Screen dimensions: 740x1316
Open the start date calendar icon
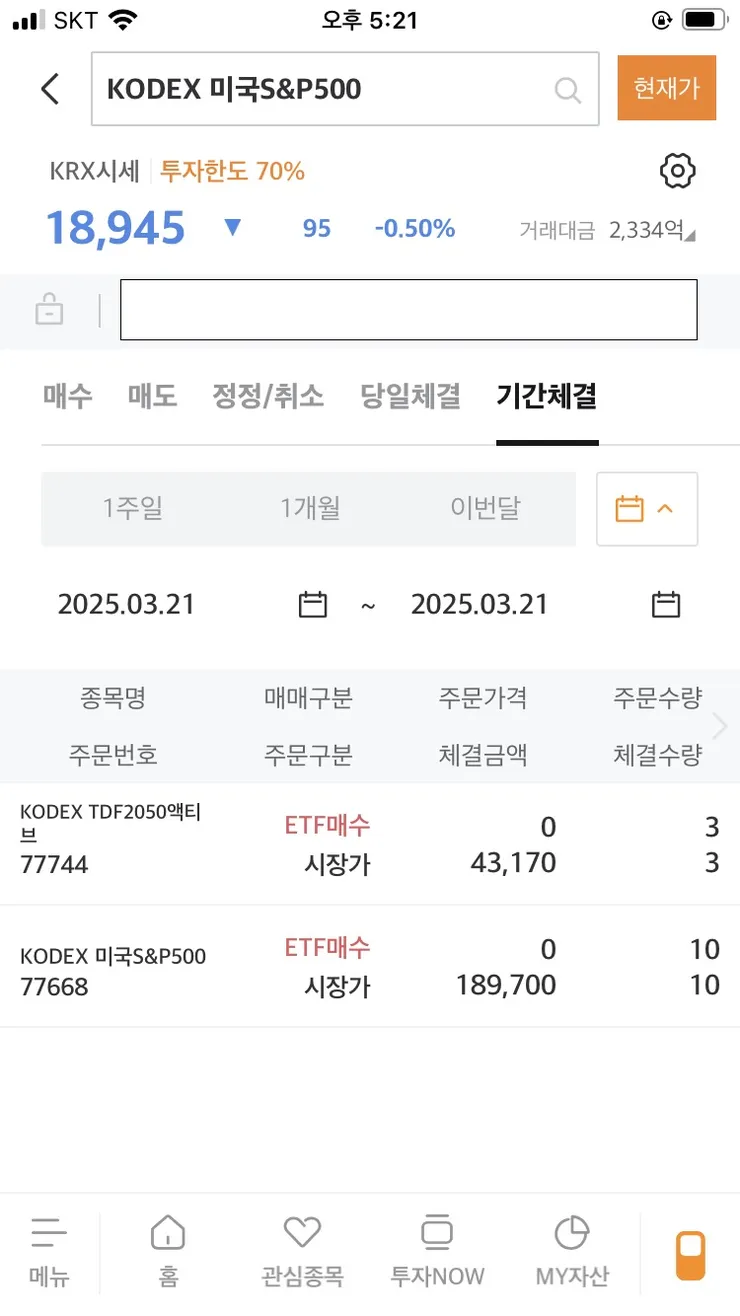pyautogui.click(x=313, y=604)
